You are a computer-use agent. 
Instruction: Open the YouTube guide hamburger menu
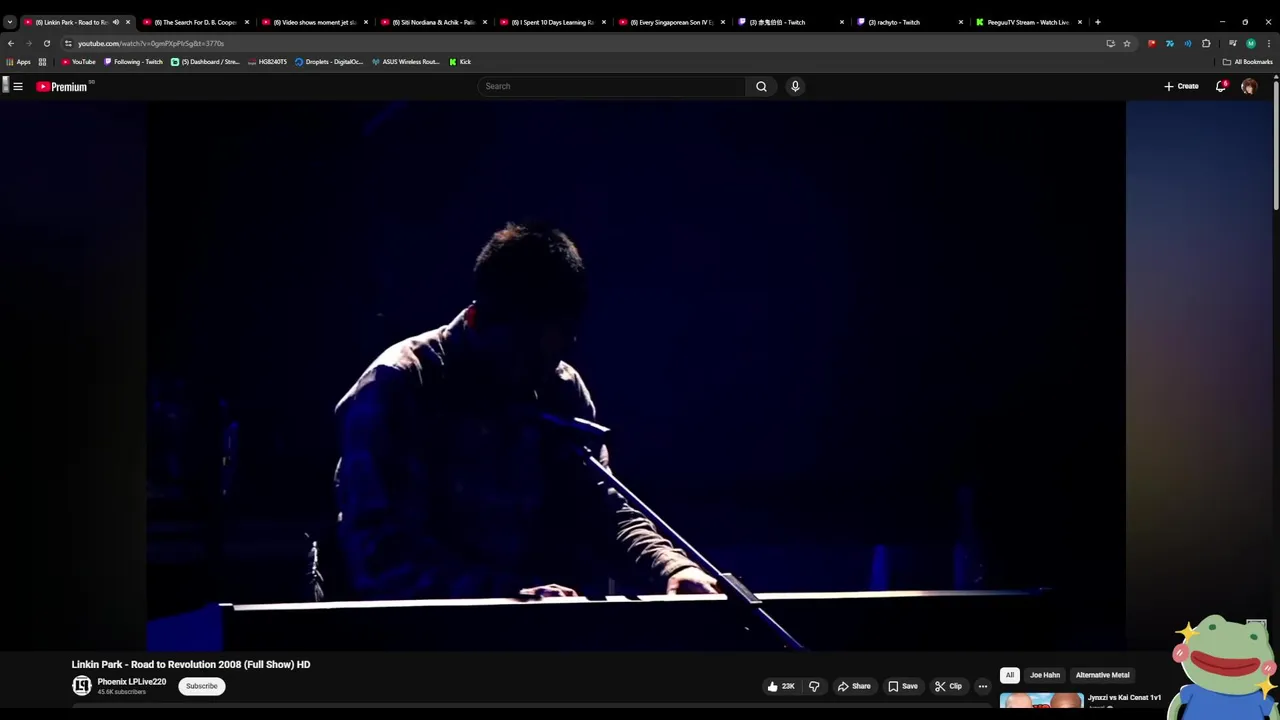click(18, 86)
